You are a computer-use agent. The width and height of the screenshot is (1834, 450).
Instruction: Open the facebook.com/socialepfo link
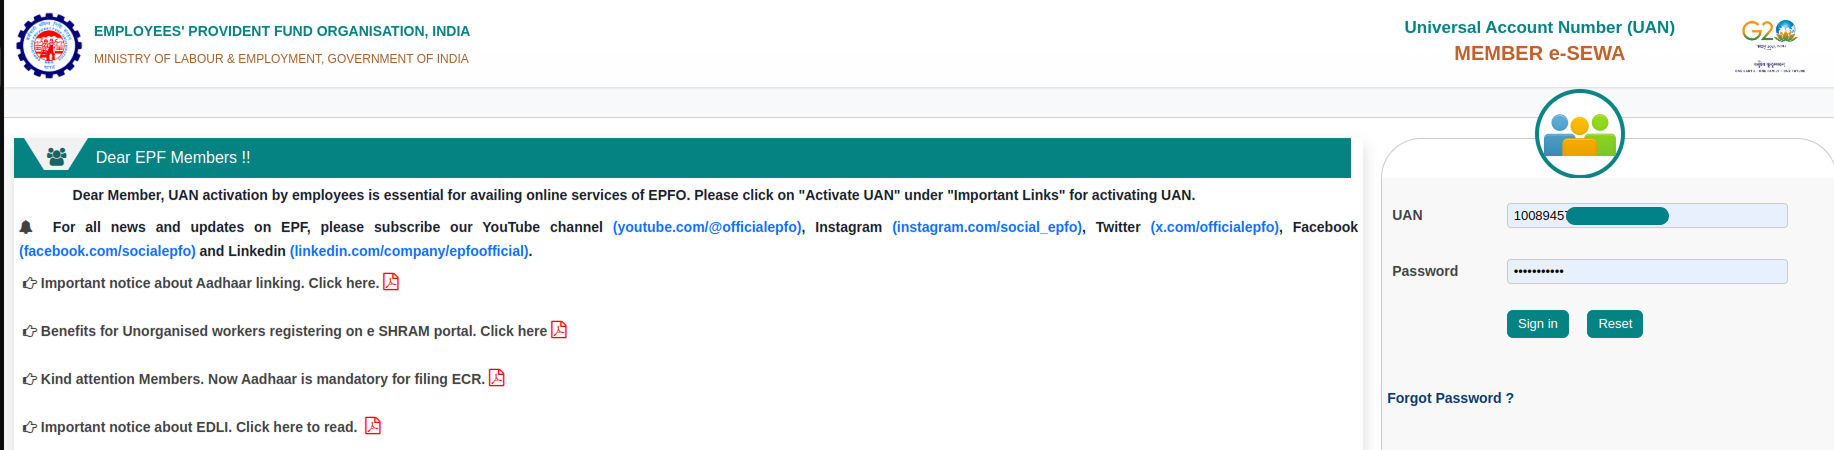pyautogui.click(x=107, y=251)
